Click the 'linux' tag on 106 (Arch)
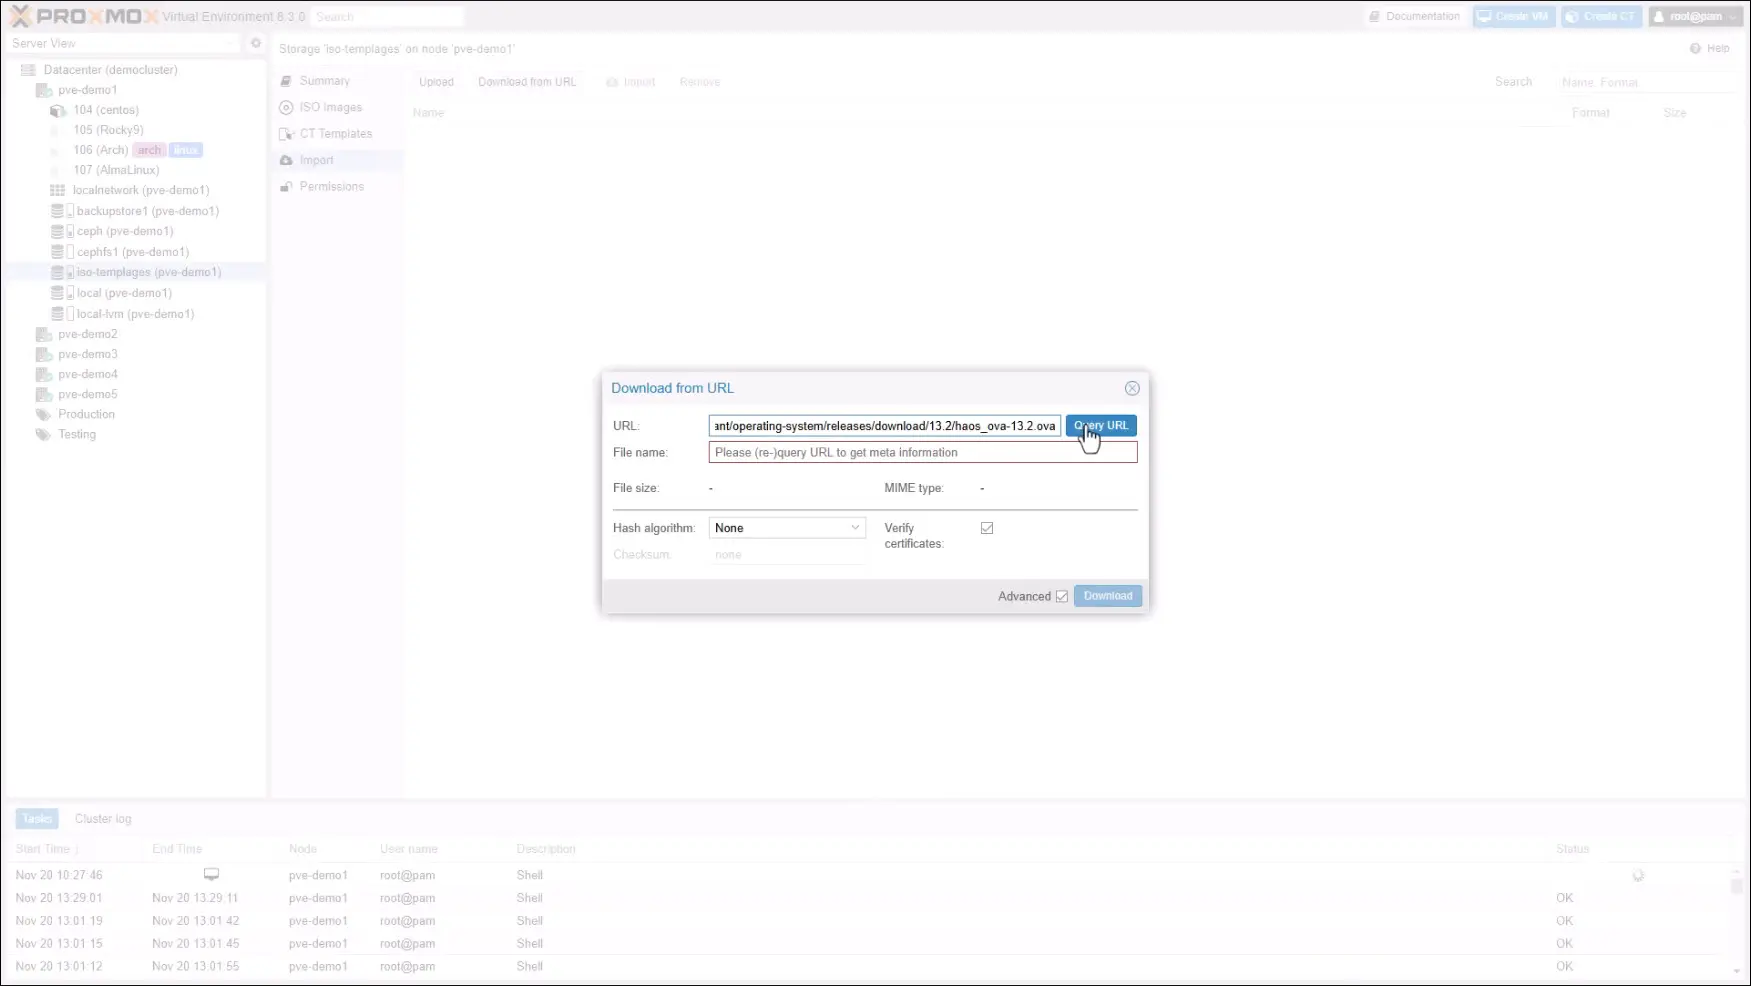1751x986 pixels. click(185, 150)
